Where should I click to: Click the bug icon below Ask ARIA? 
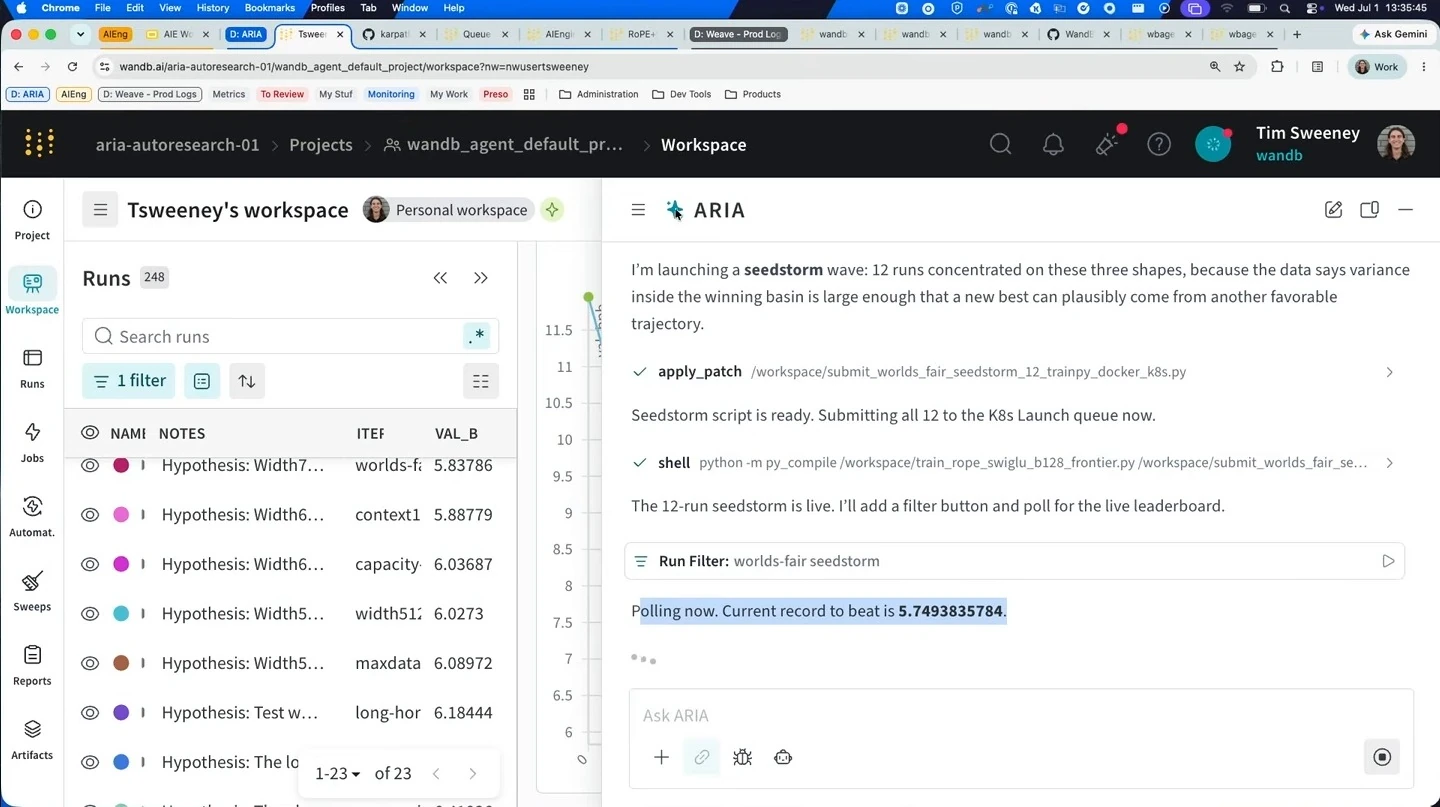[x=742, y=757]
